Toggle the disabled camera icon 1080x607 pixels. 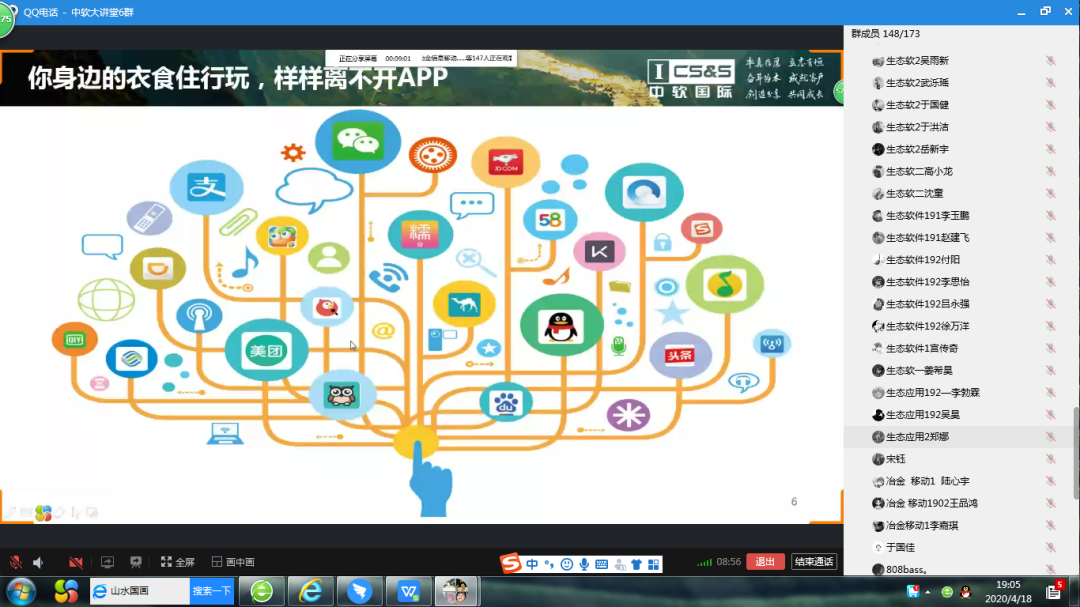tap(76, 562)
